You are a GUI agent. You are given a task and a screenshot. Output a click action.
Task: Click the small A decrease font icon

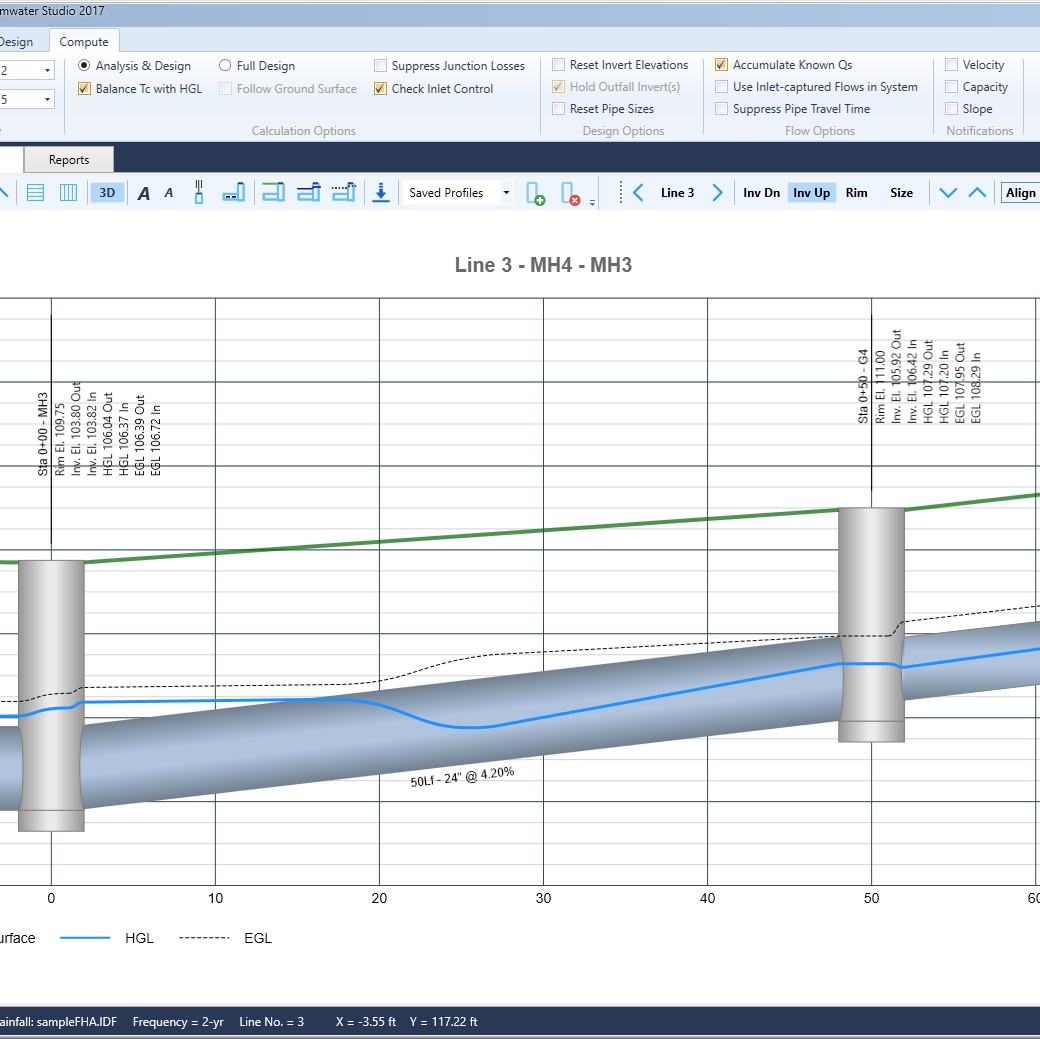(x=169, y=193)
